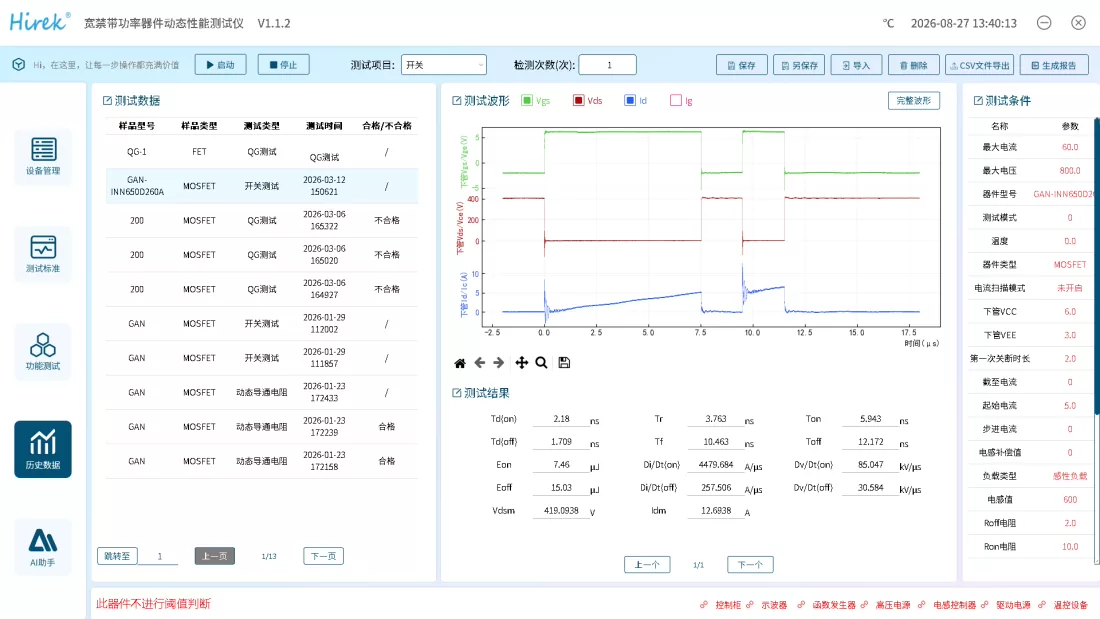
Task: Click the 完整波形 button
Action: [913, 100]
